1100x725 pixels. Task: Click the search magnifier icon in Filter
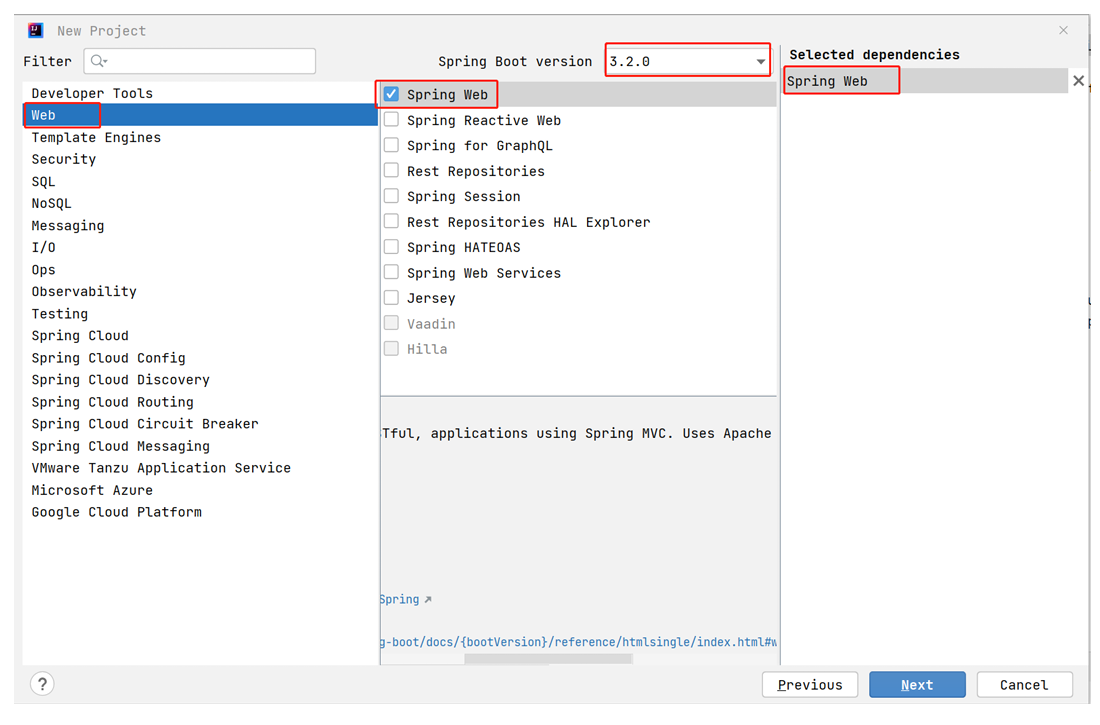[x=98, y=61]
